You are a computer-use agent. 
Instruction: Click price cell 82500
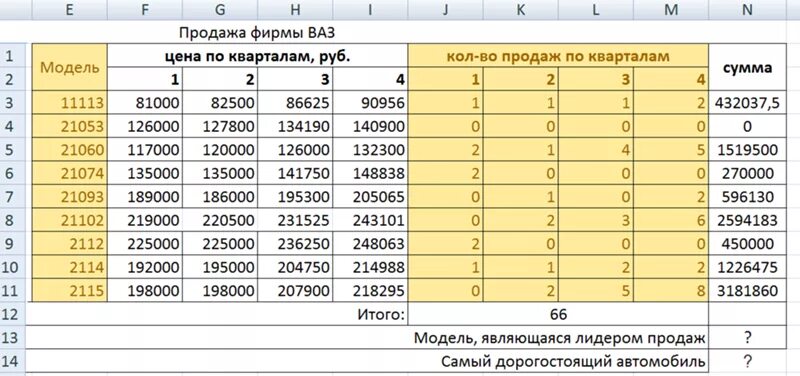pos(220,103)
